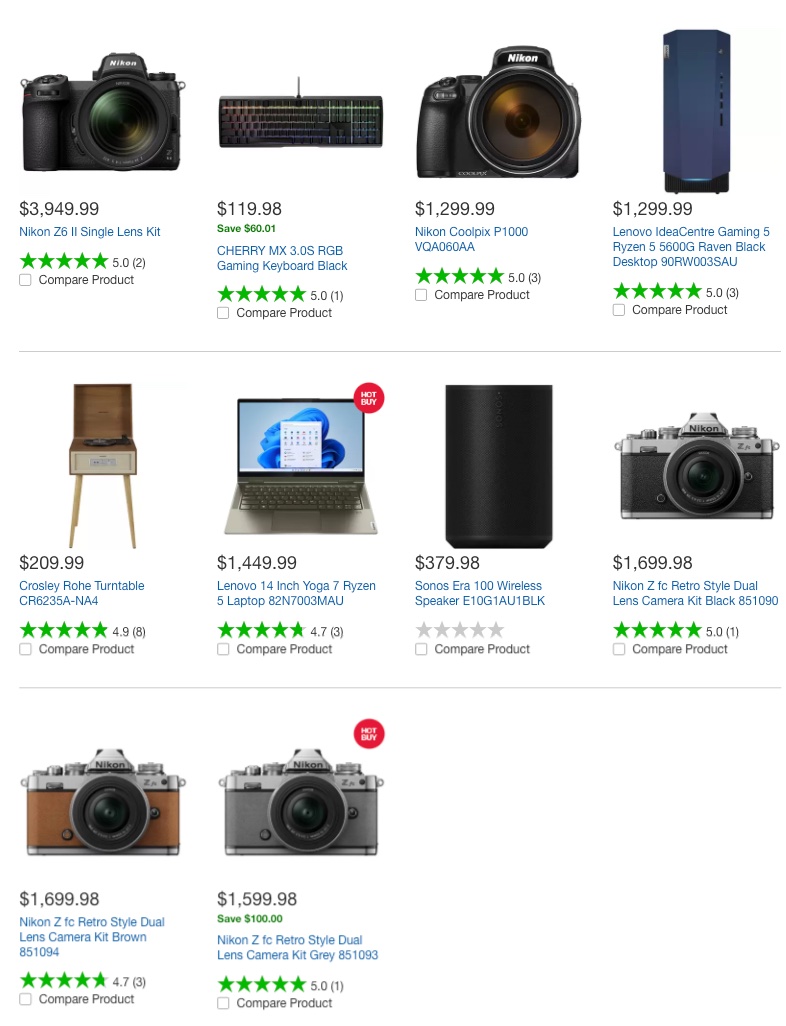786x1026 pixels.
Task: Click the star rating of Crosley Rohe Turntable
Action: pos(63,630)
